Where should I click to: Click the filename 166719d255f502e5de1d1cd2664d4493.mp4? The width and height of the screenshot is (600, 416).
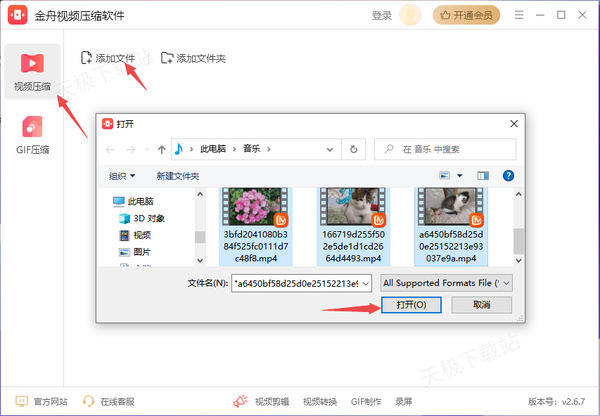point(353,246)
